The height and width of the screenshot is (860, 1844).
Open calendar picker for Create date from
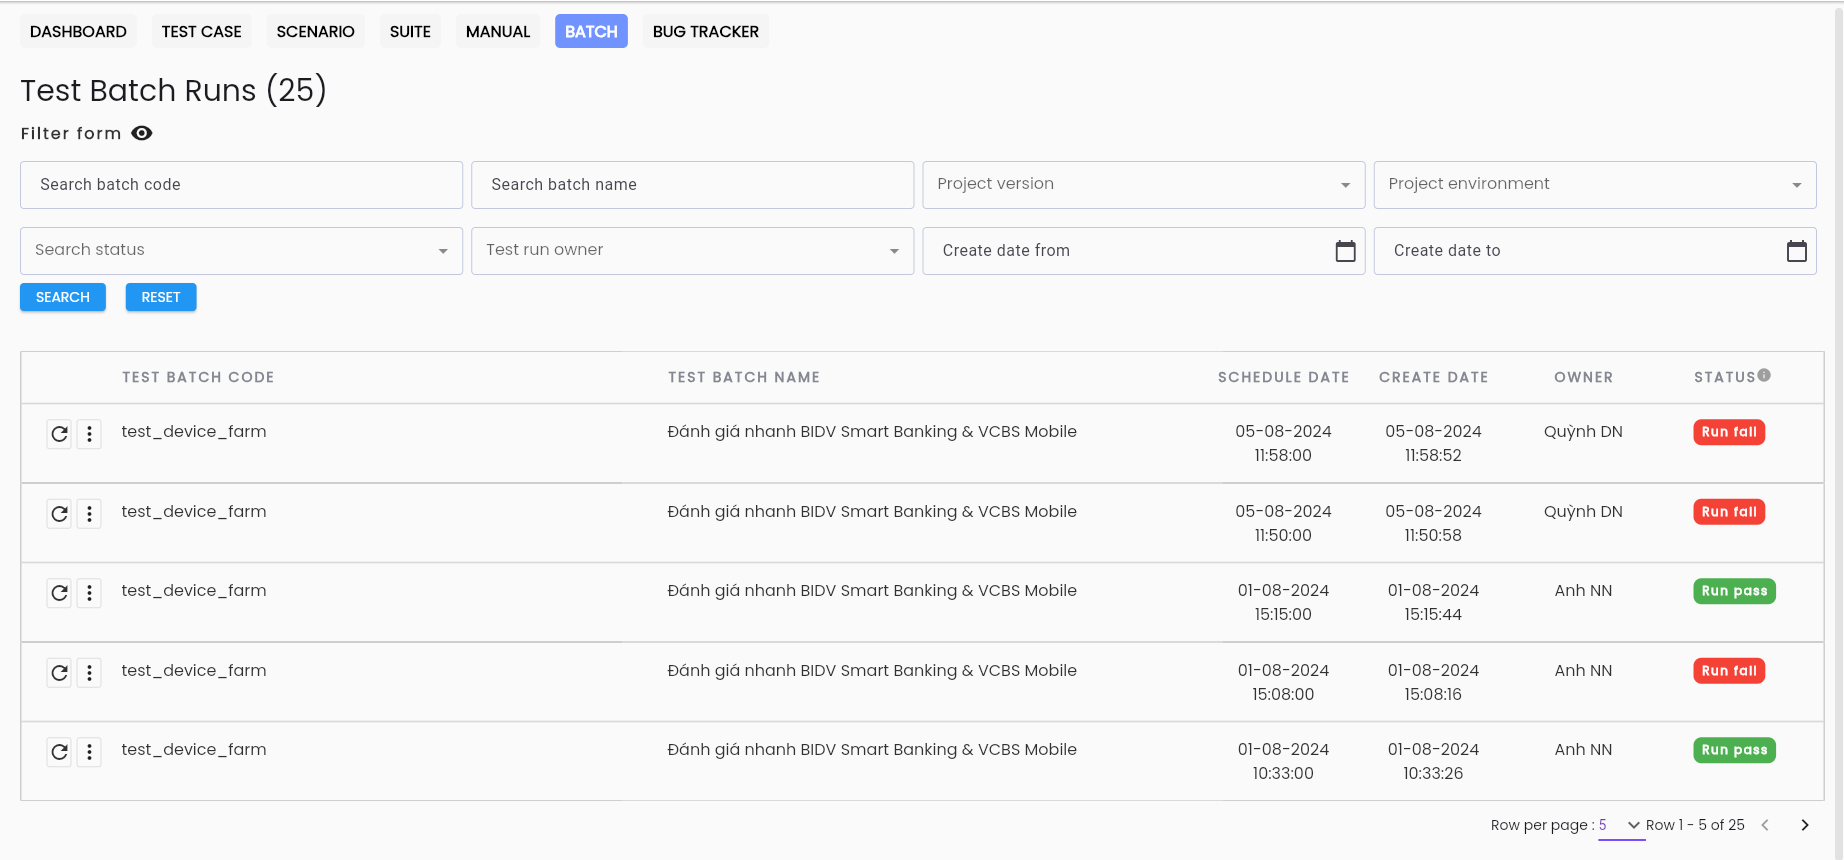(x=1346, y=251)
